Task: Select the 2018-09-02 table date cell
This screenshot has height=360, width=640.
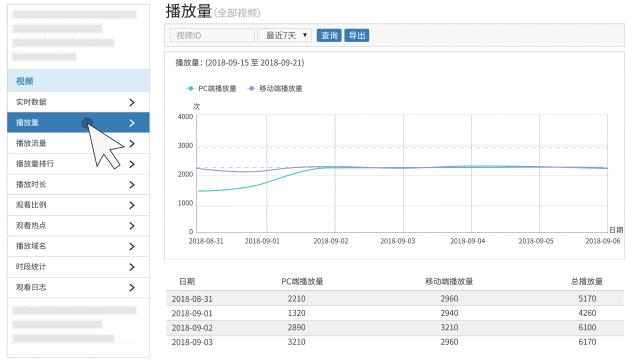Action: (x=192, y=328)
